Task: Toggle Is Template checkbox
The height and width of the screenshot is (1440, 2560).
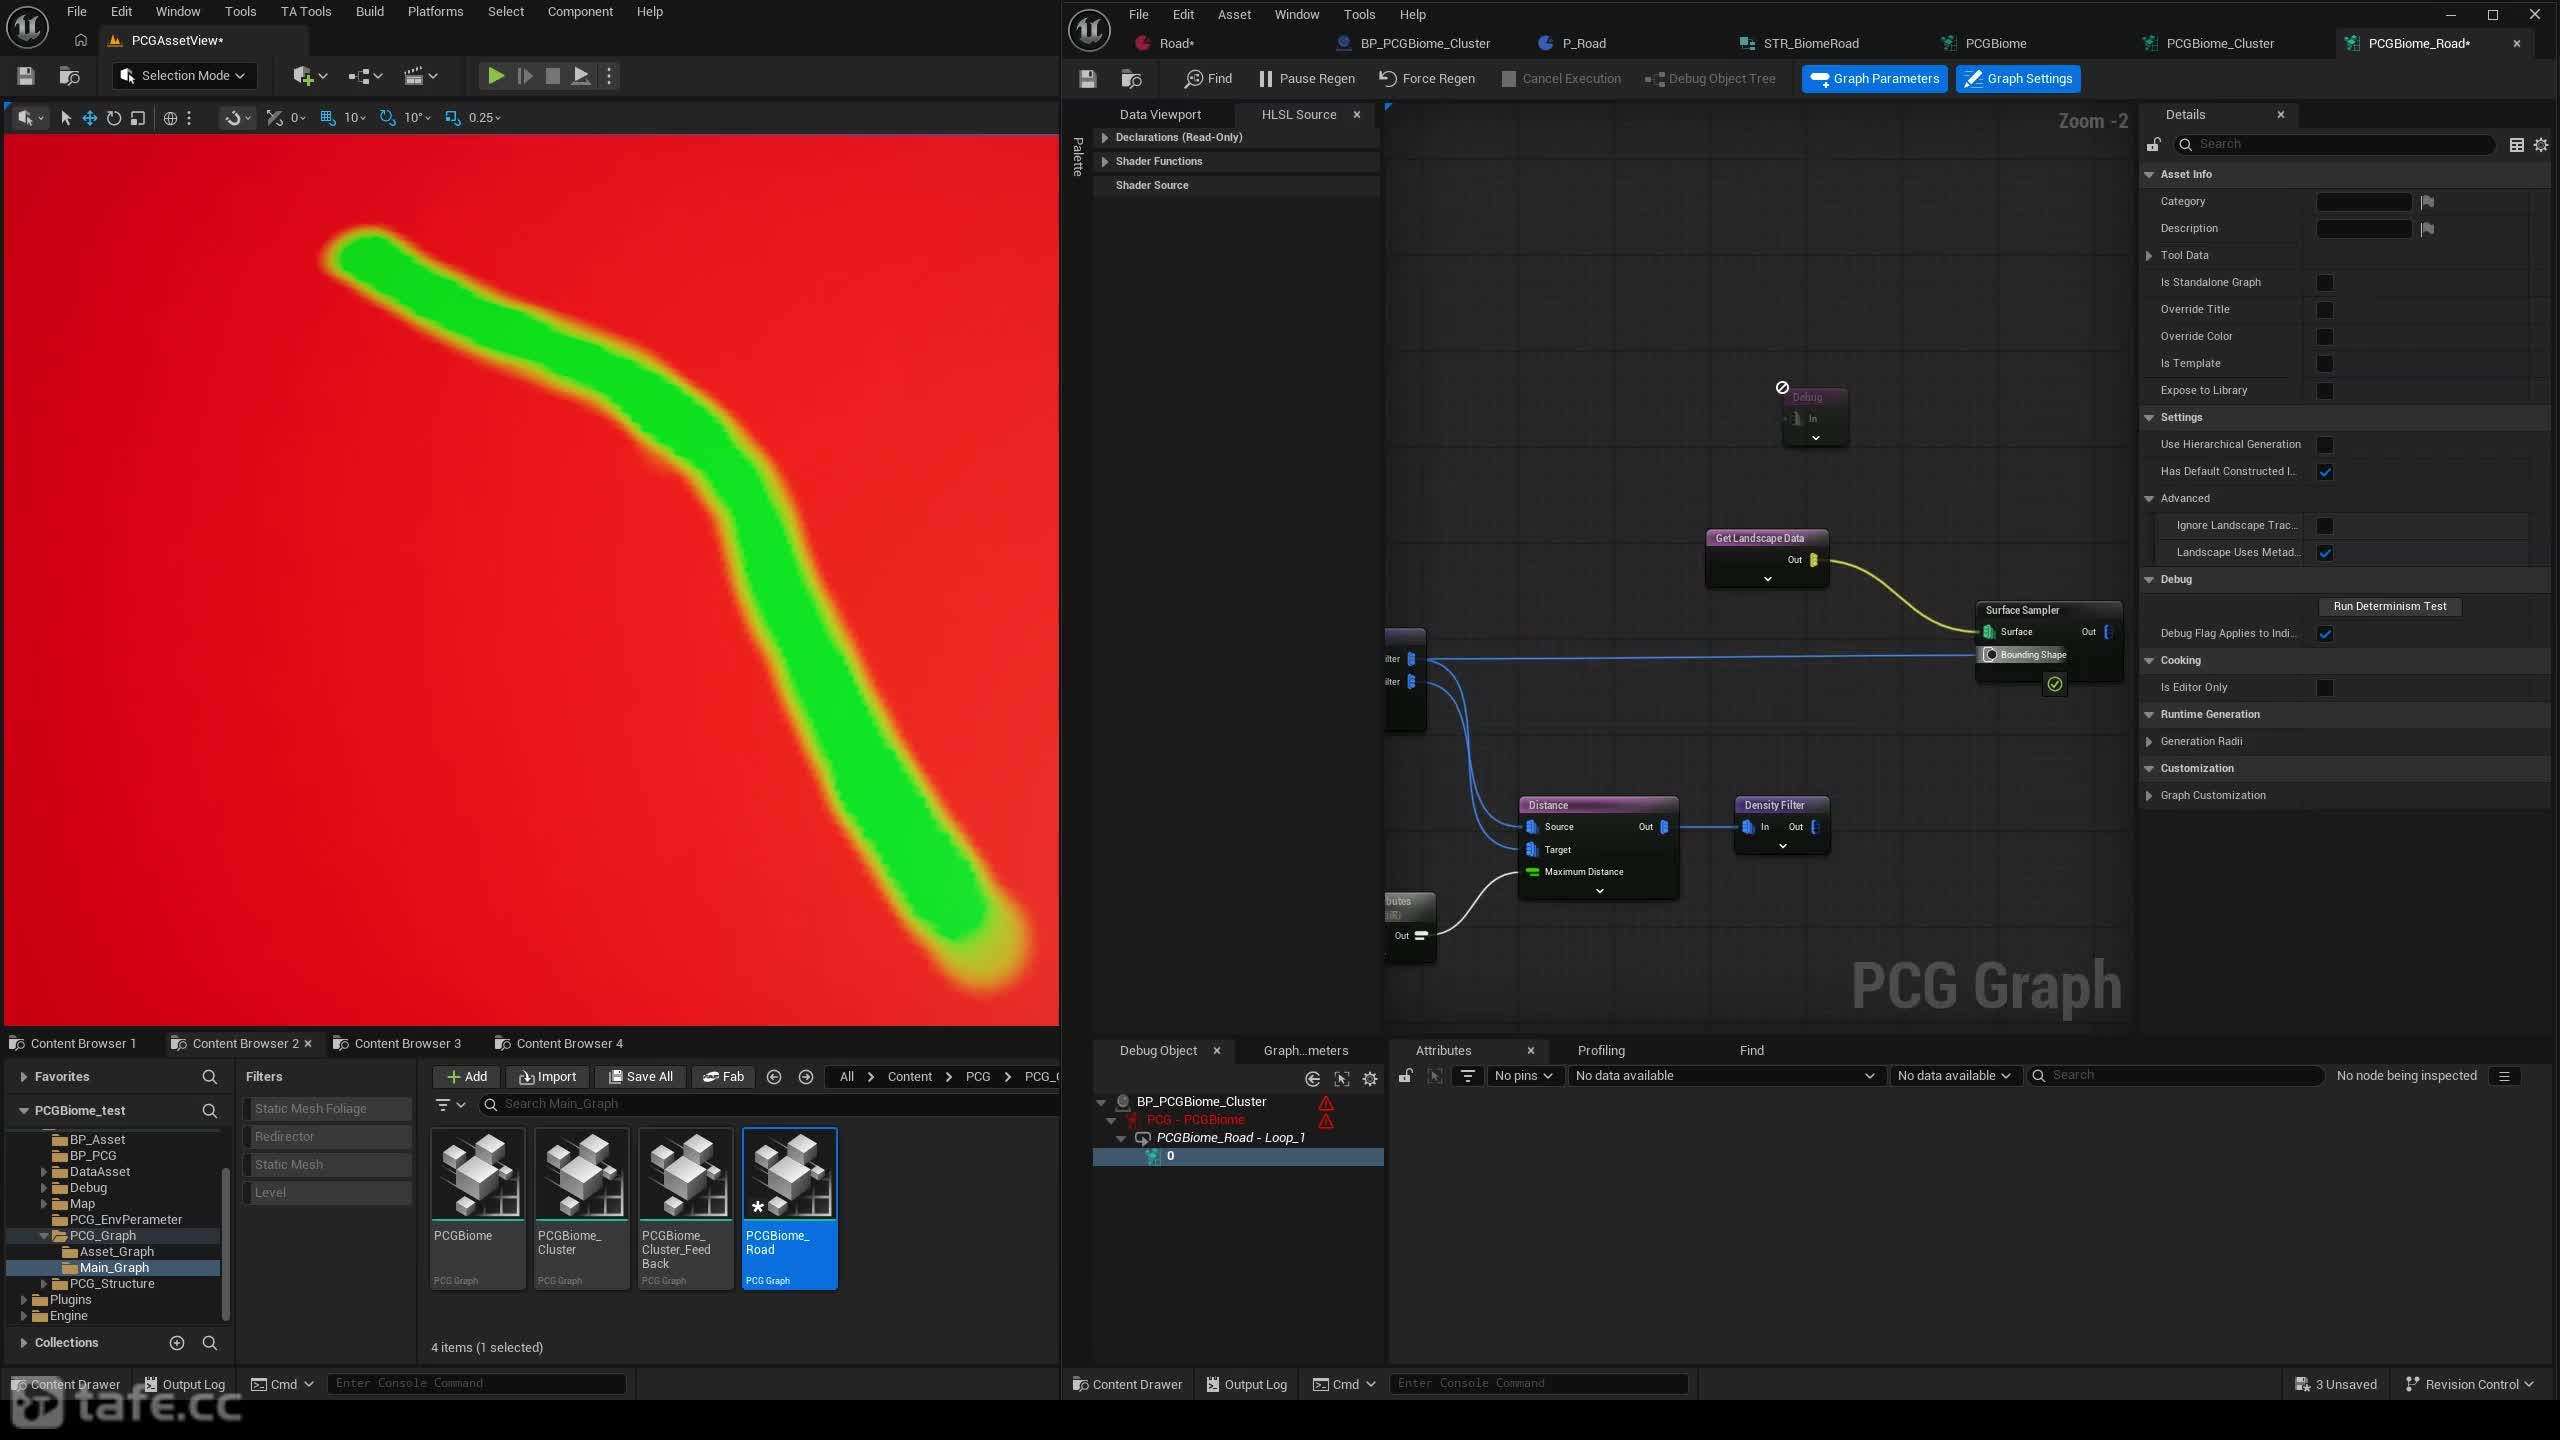Action: (2325, 364)
